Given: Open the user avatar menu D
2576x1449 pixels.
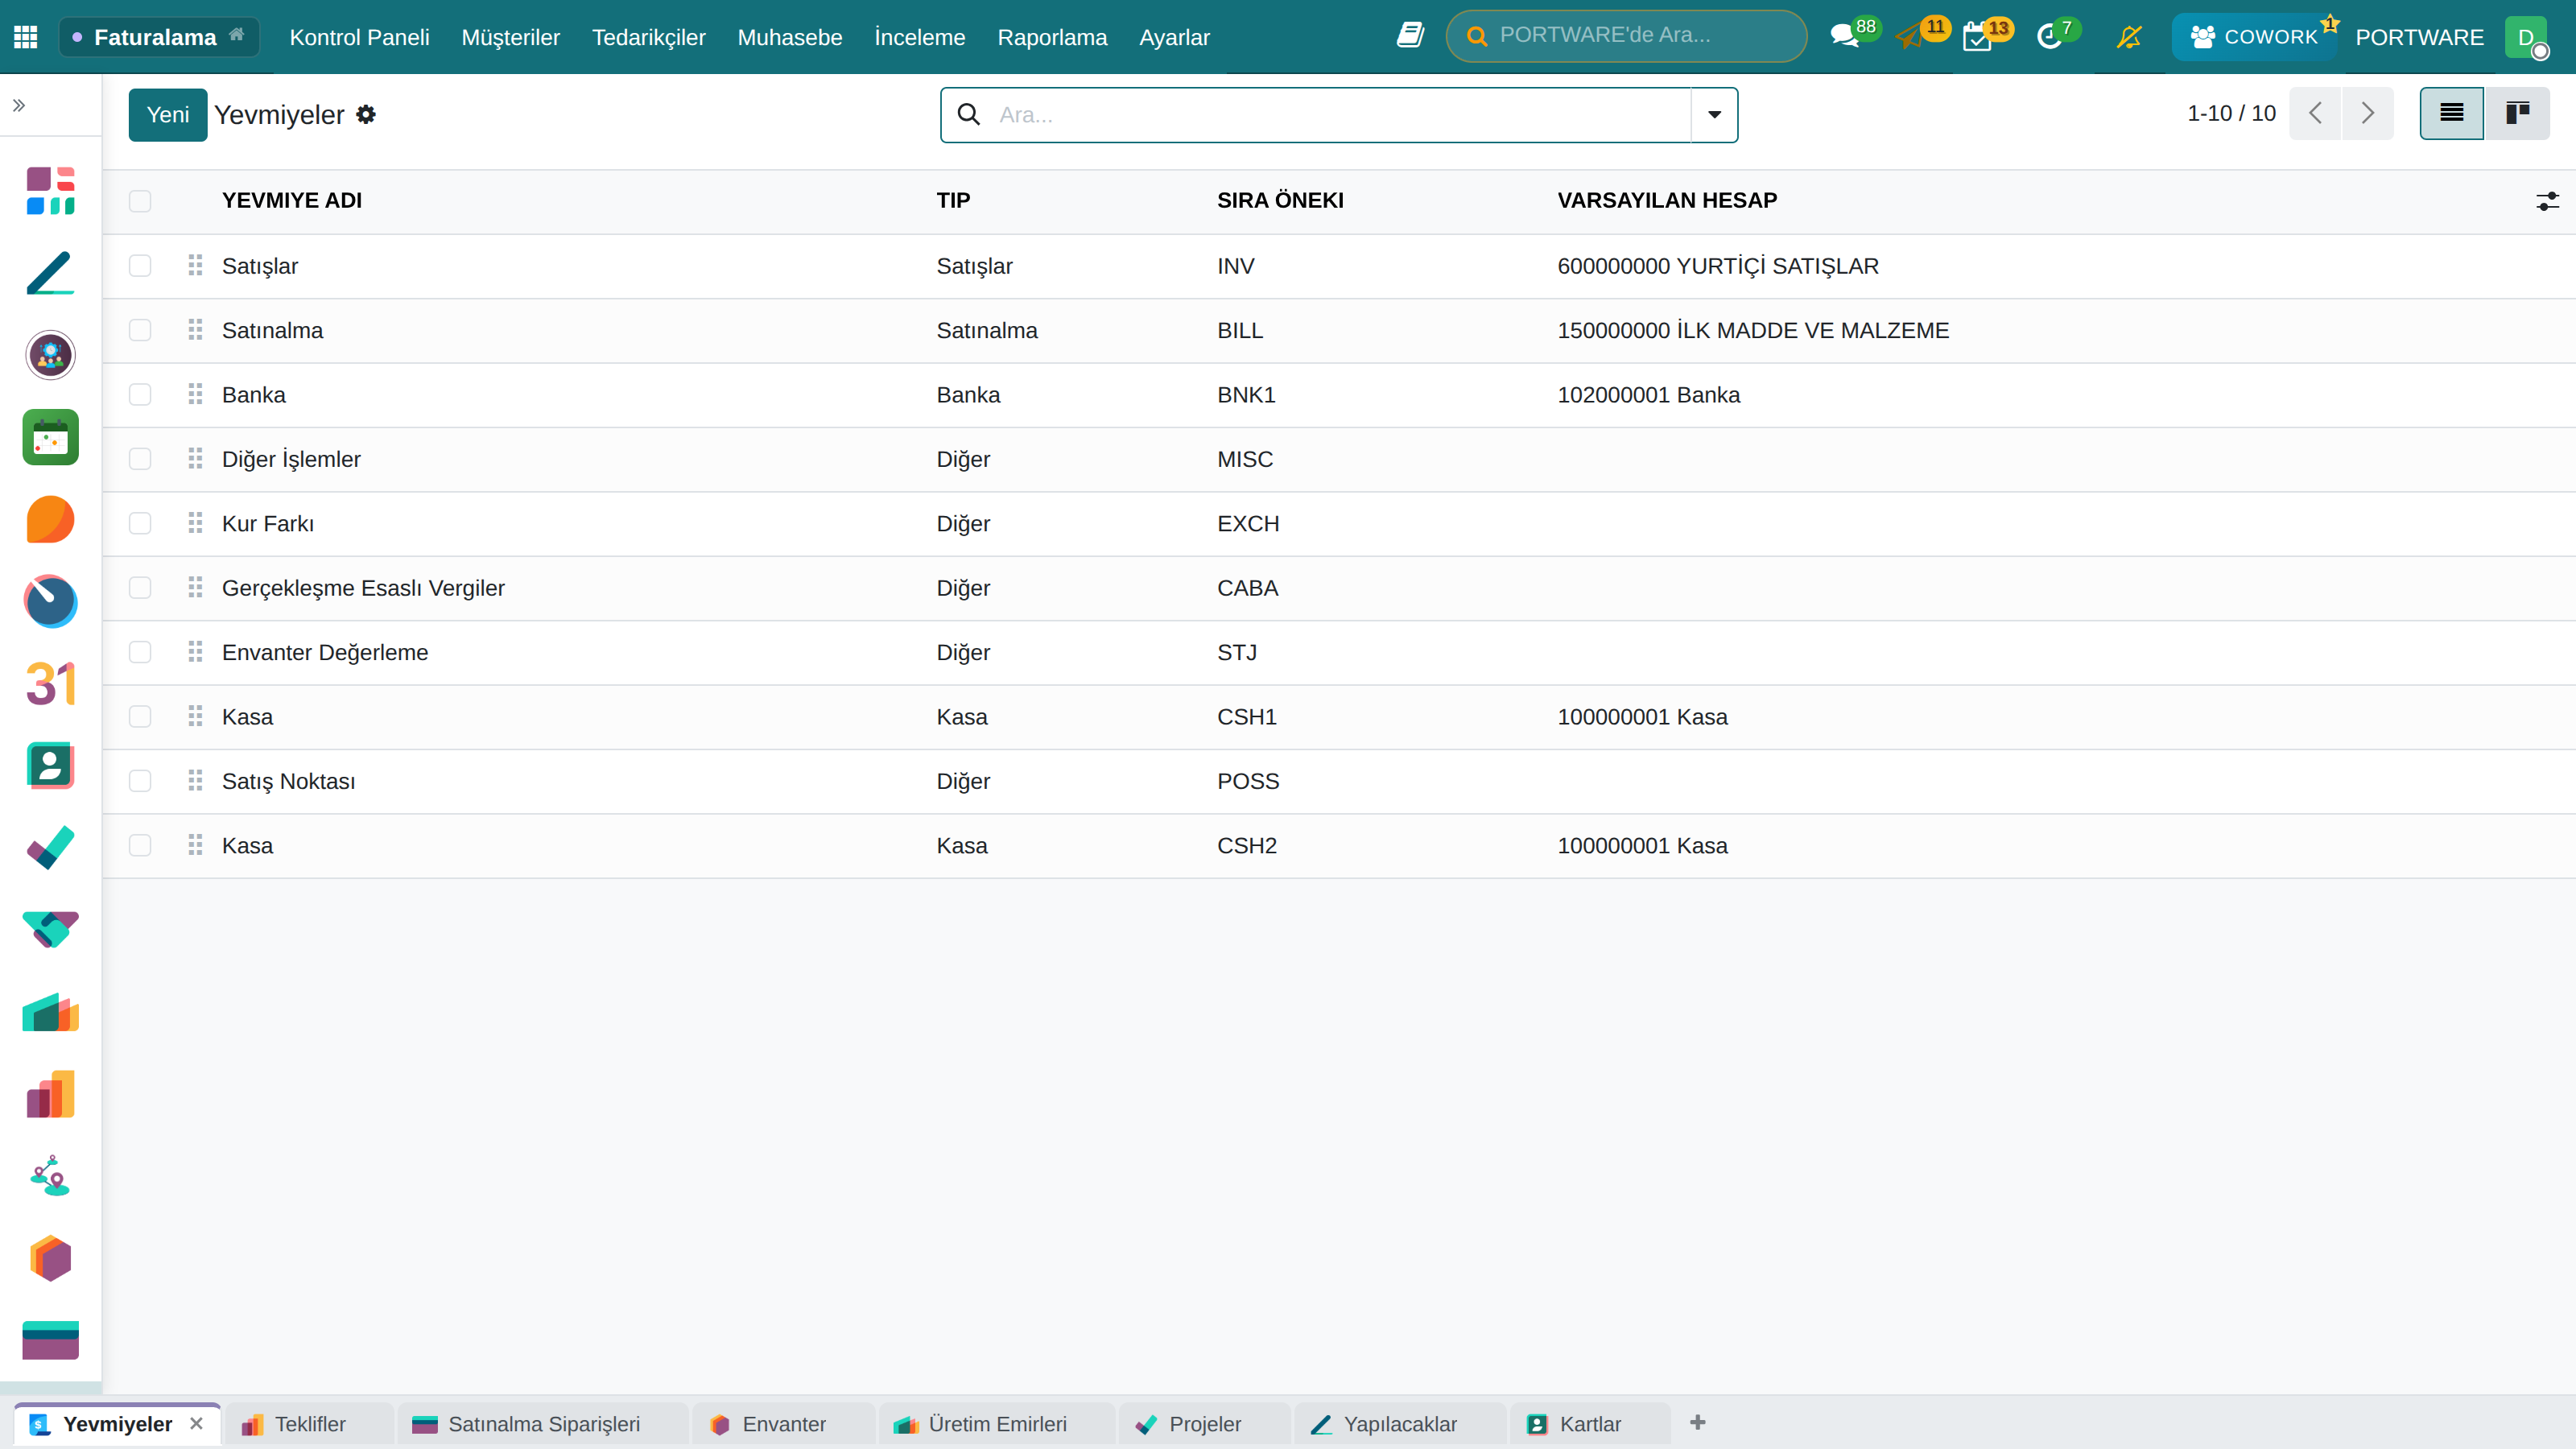Looking at the screenshot, I should pos(2526,37).
